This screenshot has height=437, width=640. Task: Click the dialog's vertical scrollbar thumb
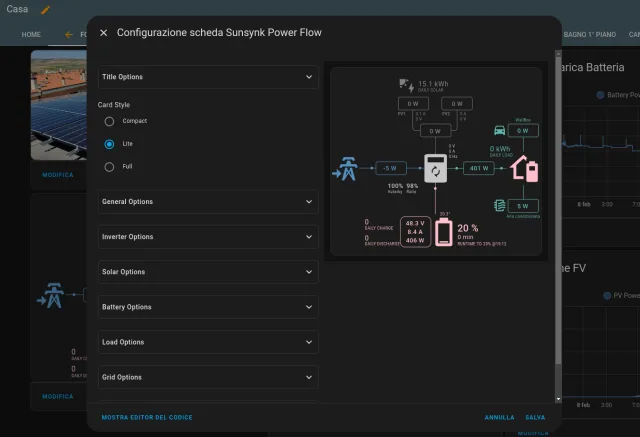(x=558, y=210)
